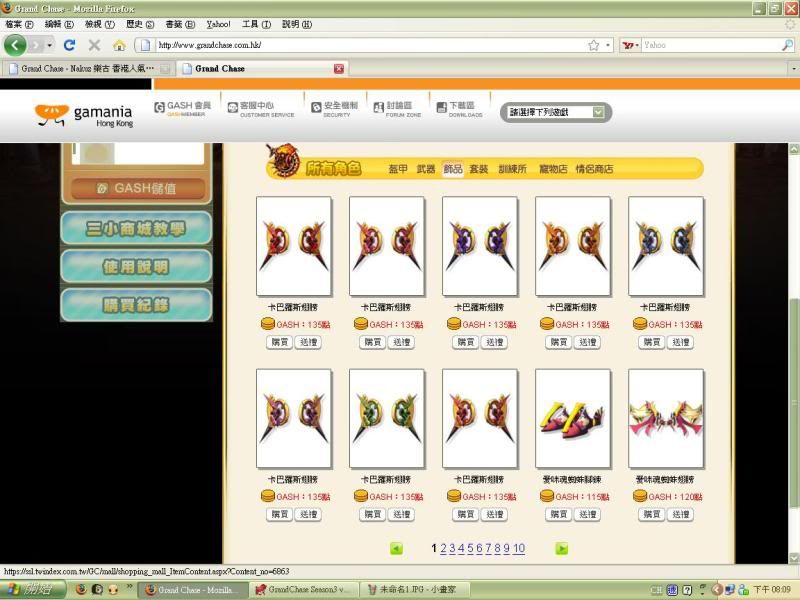Click the scrollbar down arrow

coord(794,558)
